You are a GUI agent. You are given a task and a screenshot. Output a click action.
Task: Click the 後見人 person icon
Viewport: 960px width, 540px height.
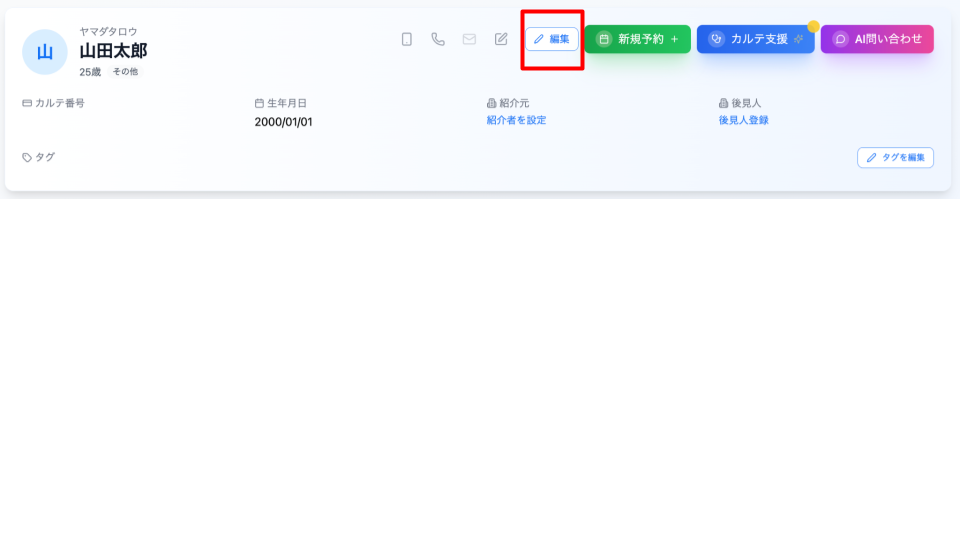(x=723, y=103)
